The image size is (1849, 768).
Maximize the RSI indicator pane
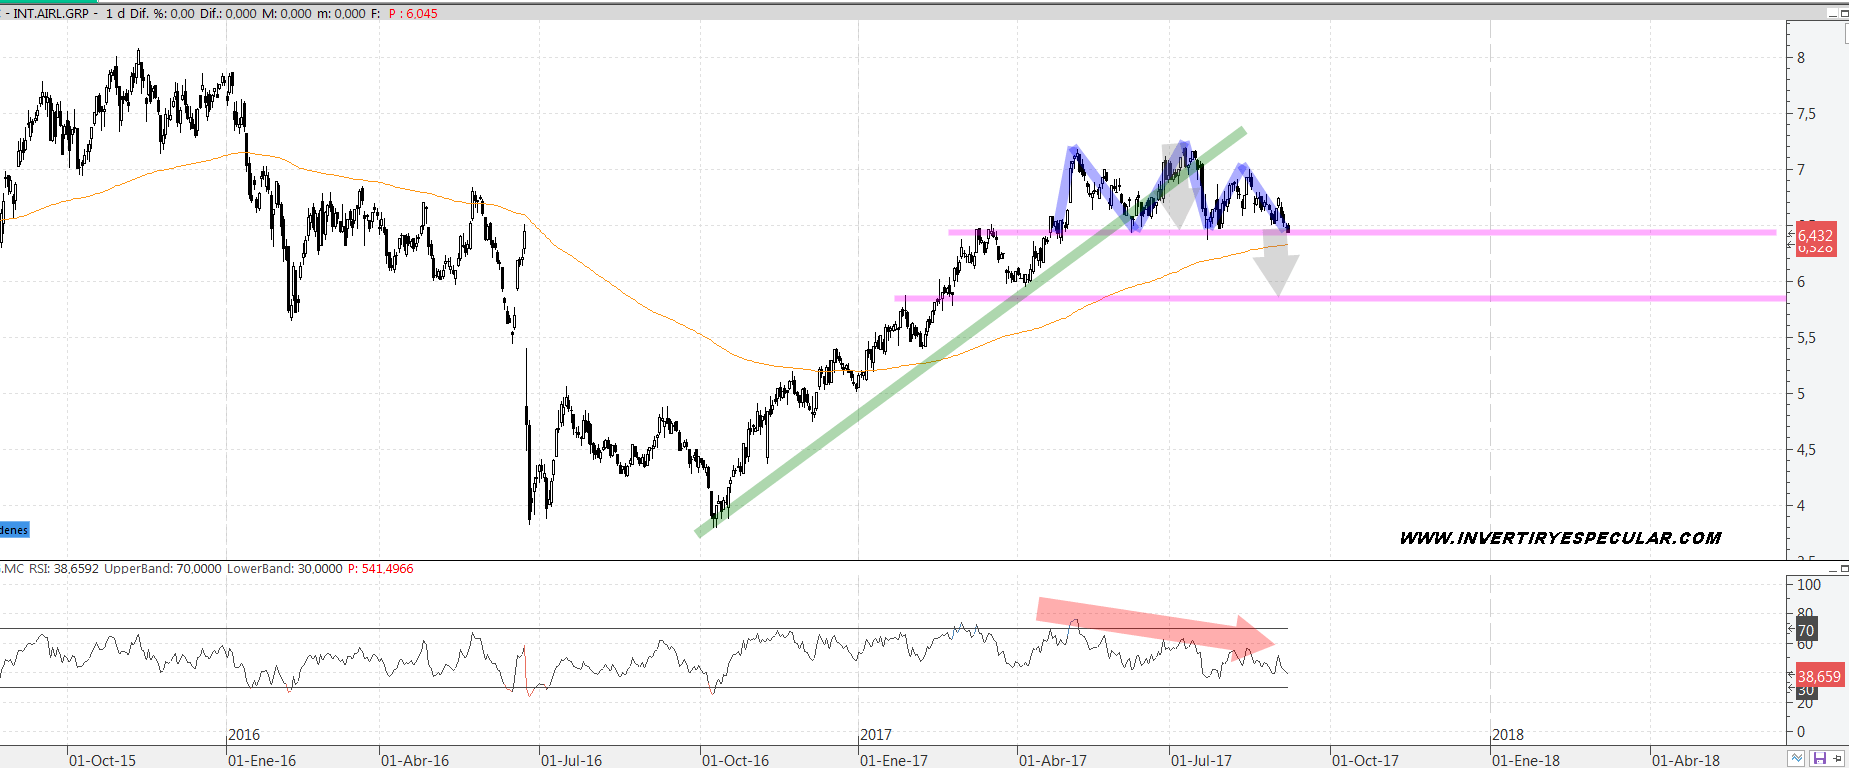pyautogui.click(x=1844, y=568)
